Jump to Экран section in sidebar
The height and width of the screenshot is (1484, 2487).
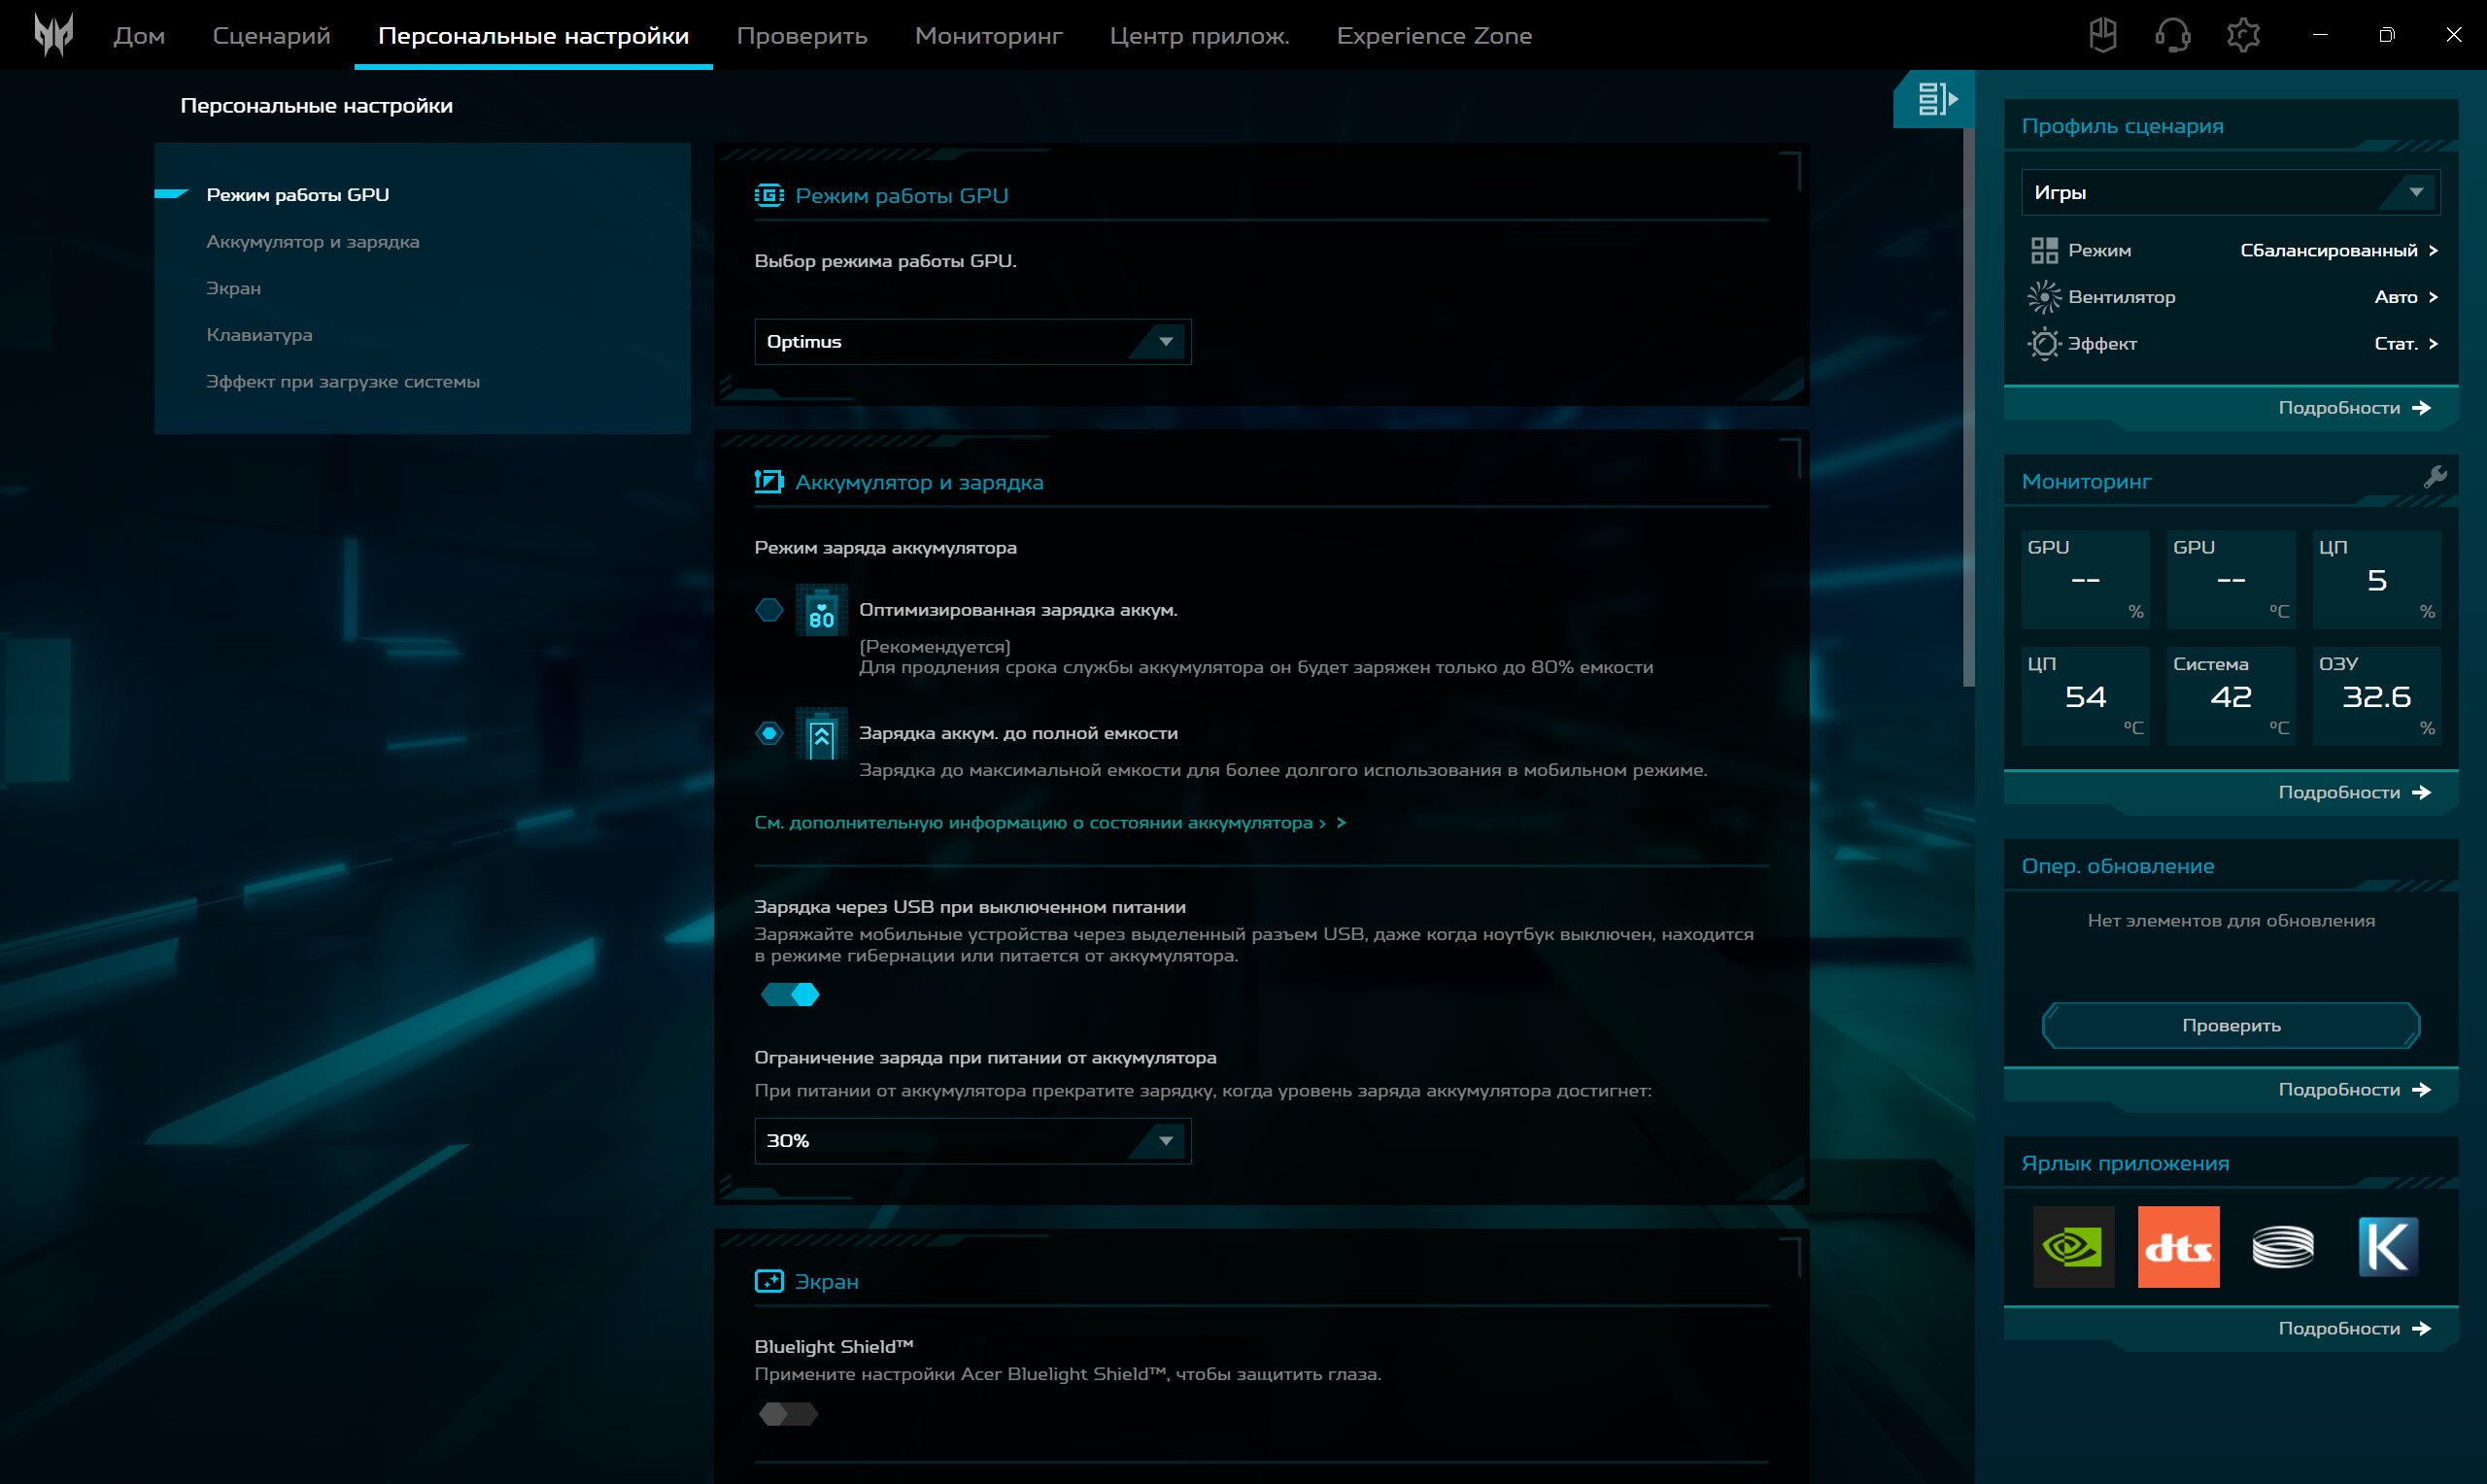pos(233,288)
